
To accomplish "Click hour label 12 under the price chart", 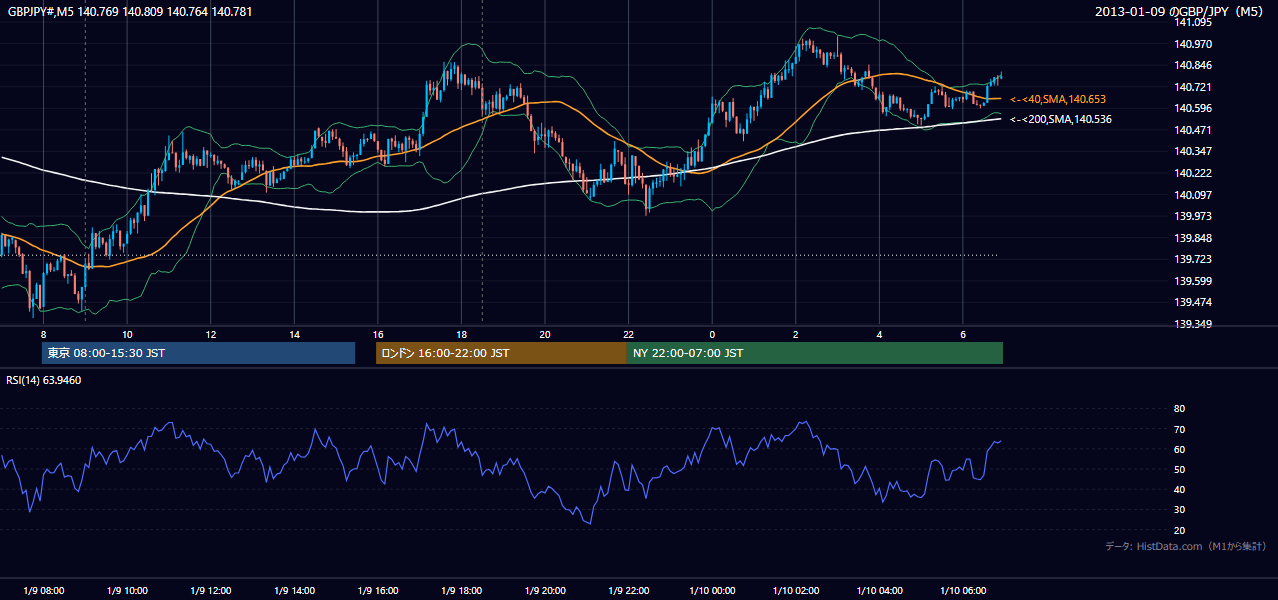I will click(x=211, y=334).
